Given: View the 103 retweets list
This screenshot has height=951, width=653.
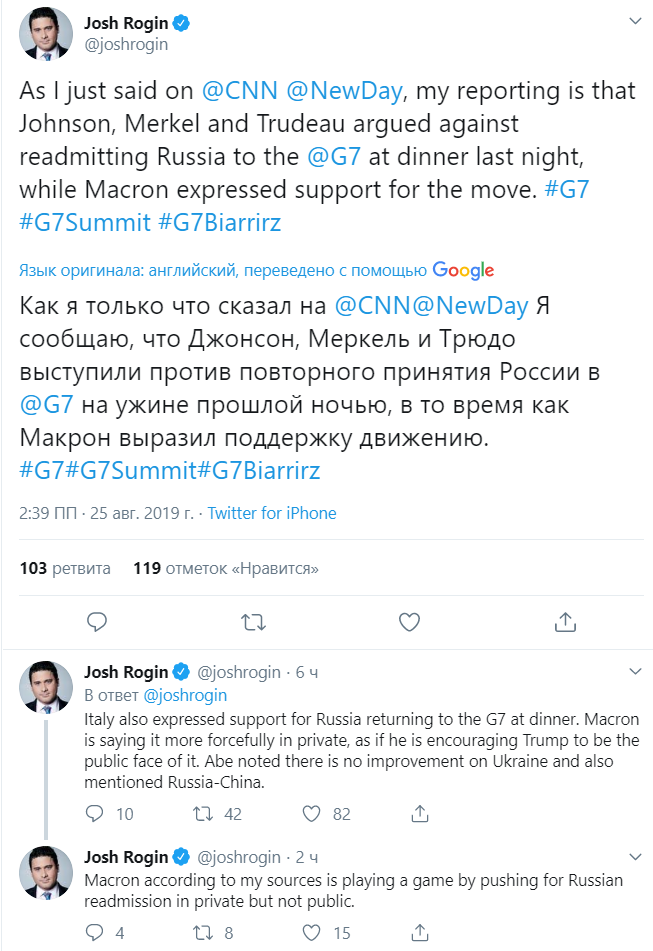Looking at the screenshot, I should [65, 568].
